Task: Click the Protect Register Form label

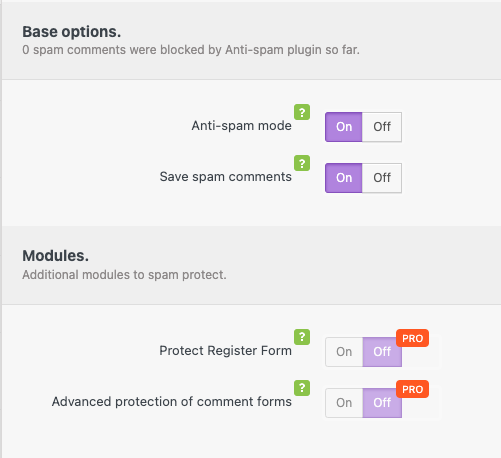Action: (226, 351)
